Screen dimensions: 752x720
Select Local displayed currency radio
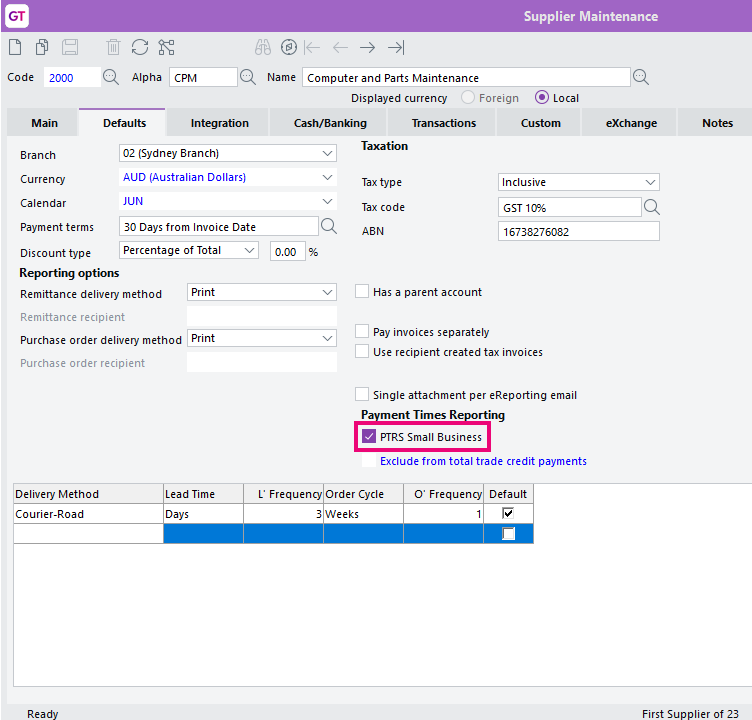pyautogui.click(x=541, y=98)
